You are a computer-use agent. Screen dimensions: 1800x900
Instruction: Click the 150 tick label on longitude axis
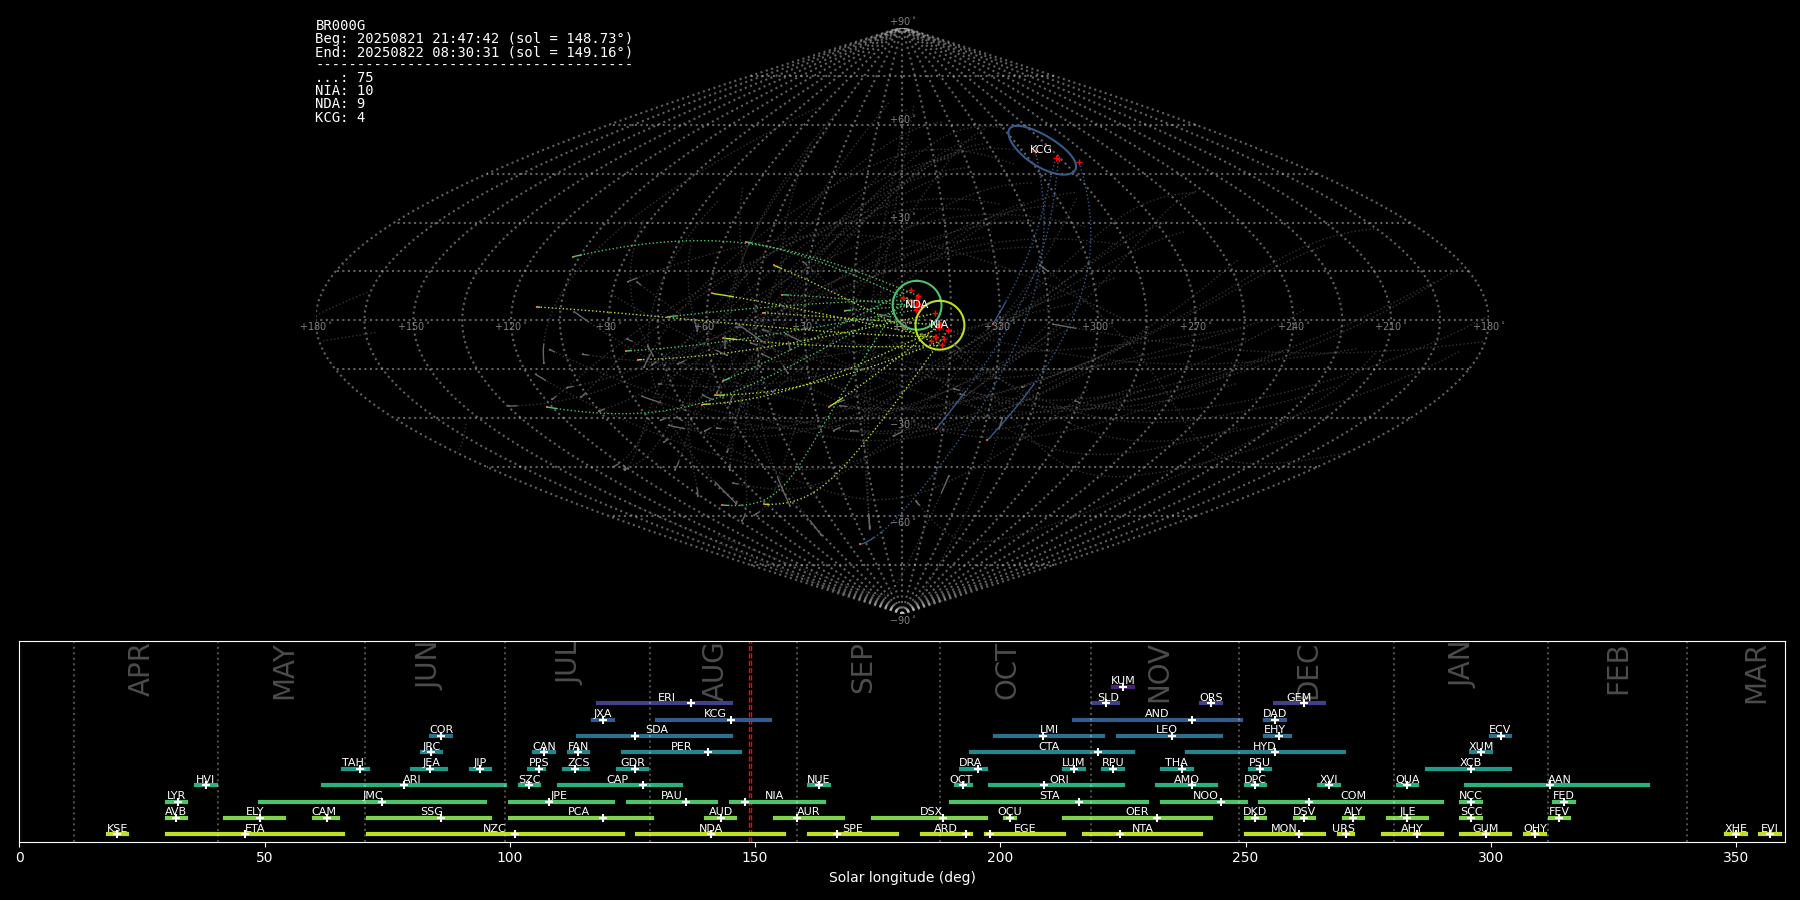pyautogui.click(x=754, y=857)
